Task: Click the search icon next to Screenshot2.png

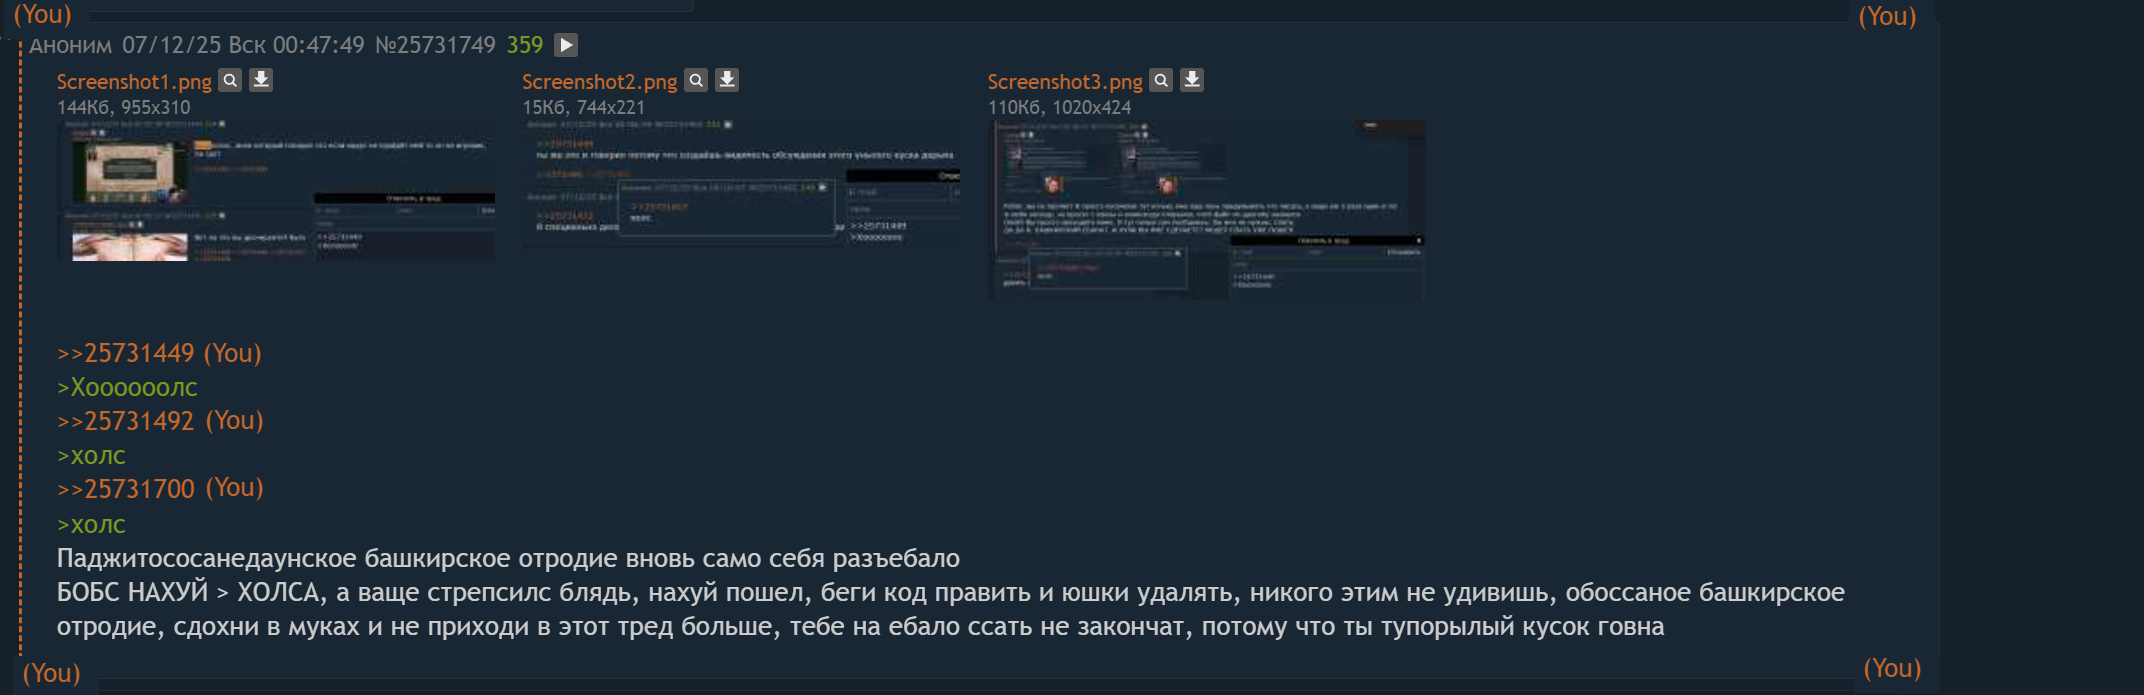Action: [696, 80]
